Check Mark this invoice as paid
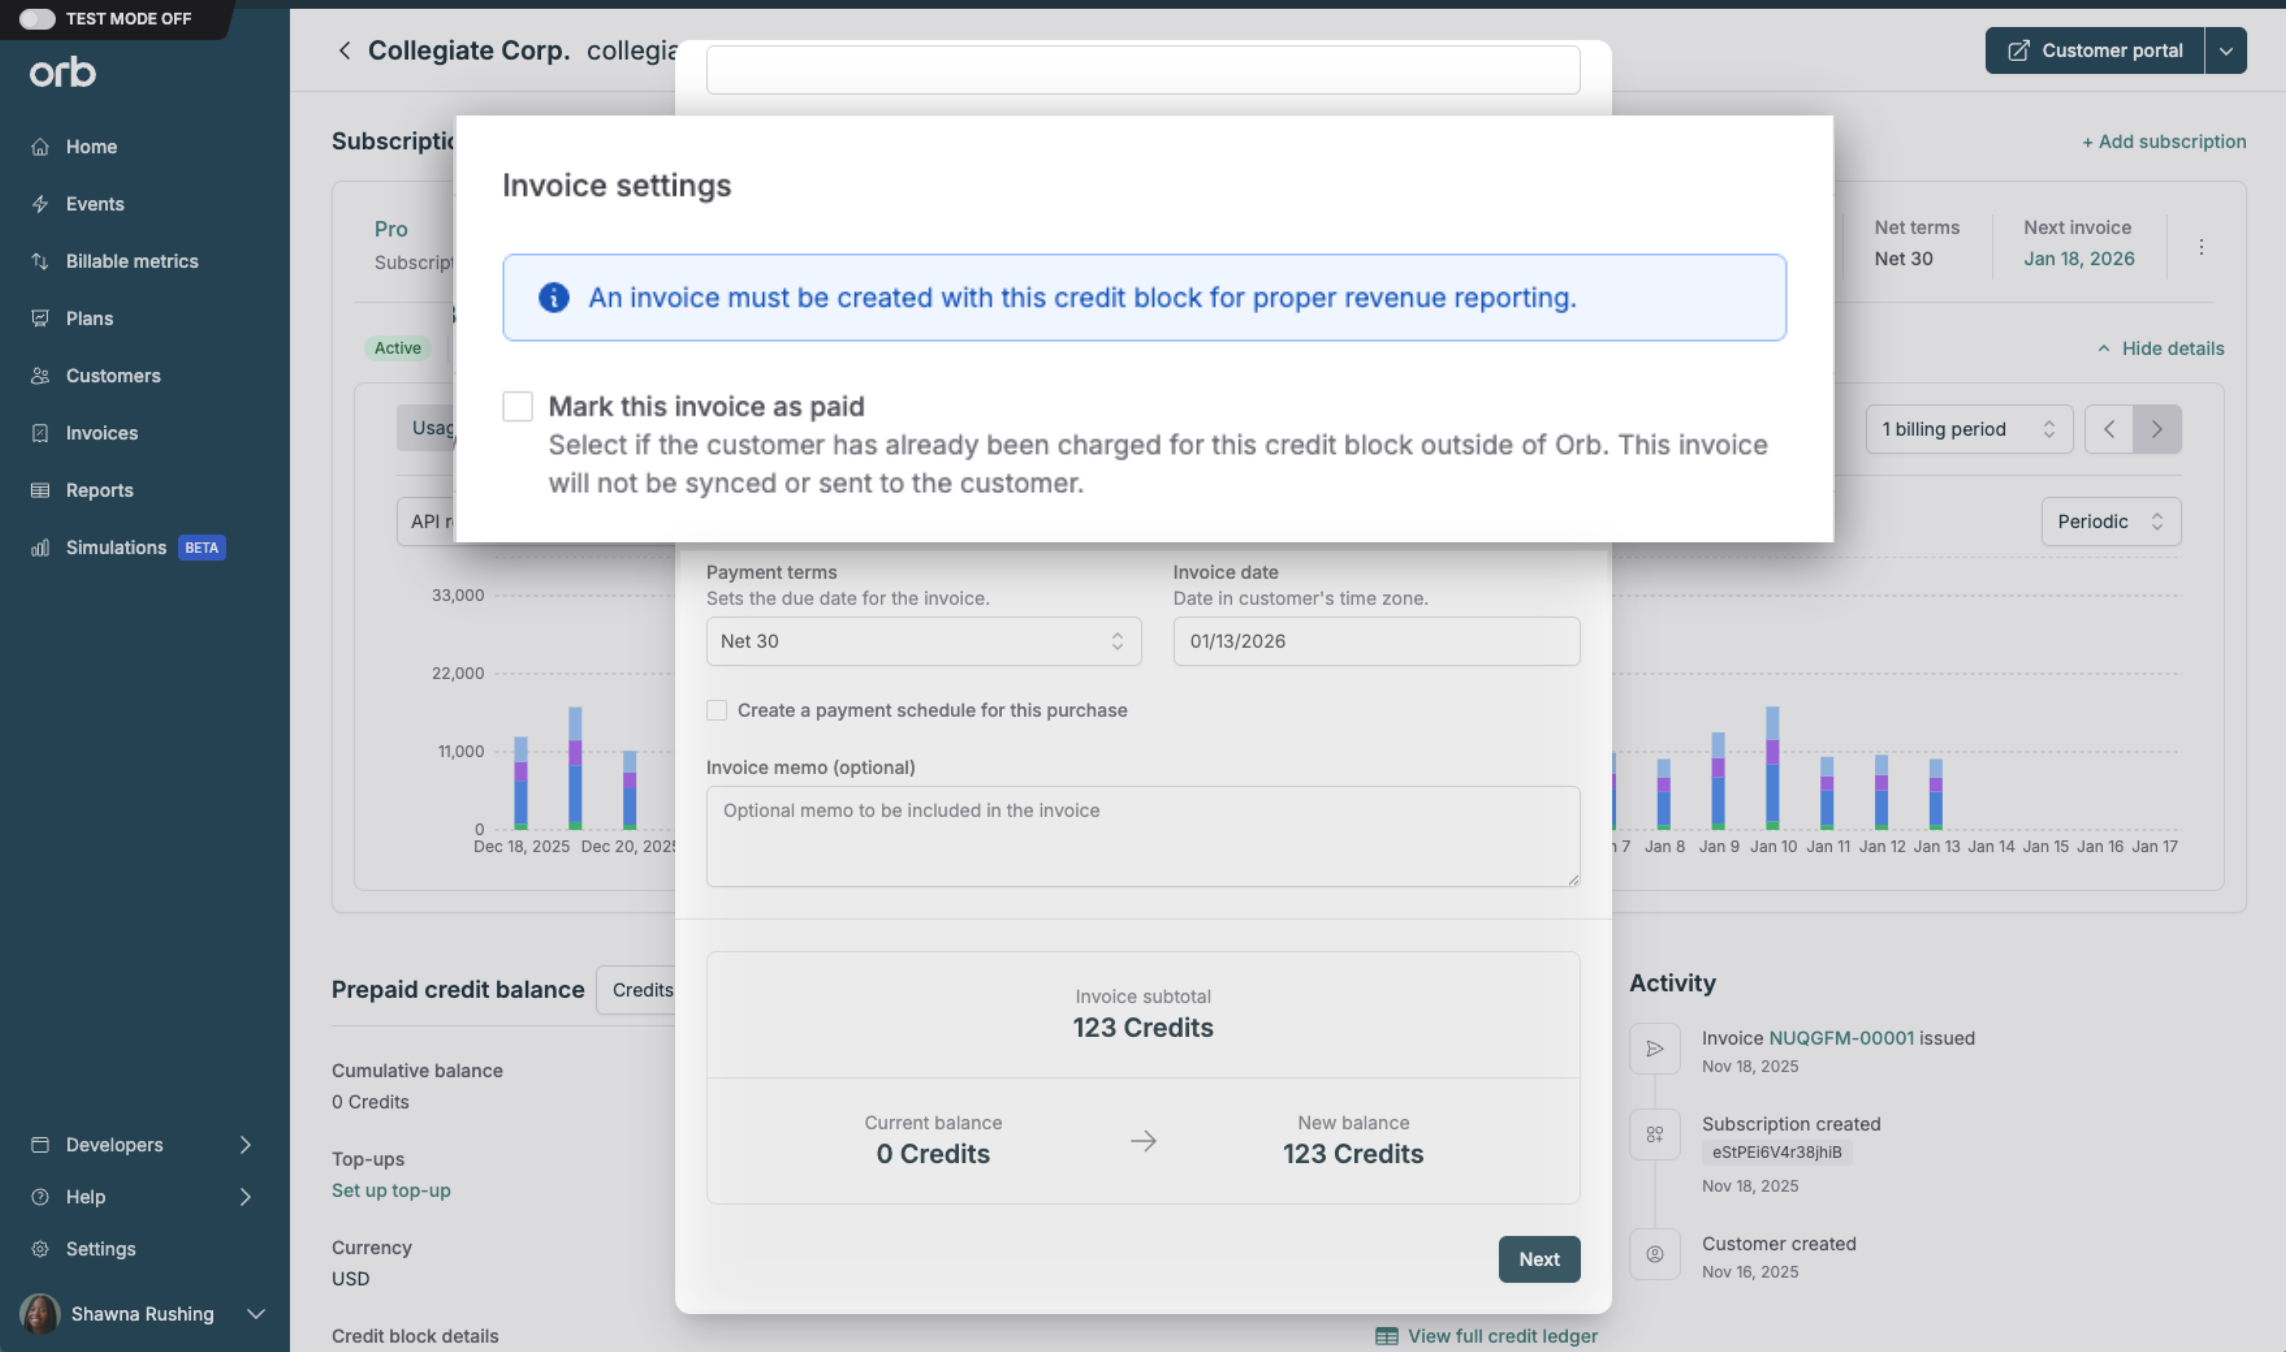This screenshot has height=1352, width=2286. point(518,406)
